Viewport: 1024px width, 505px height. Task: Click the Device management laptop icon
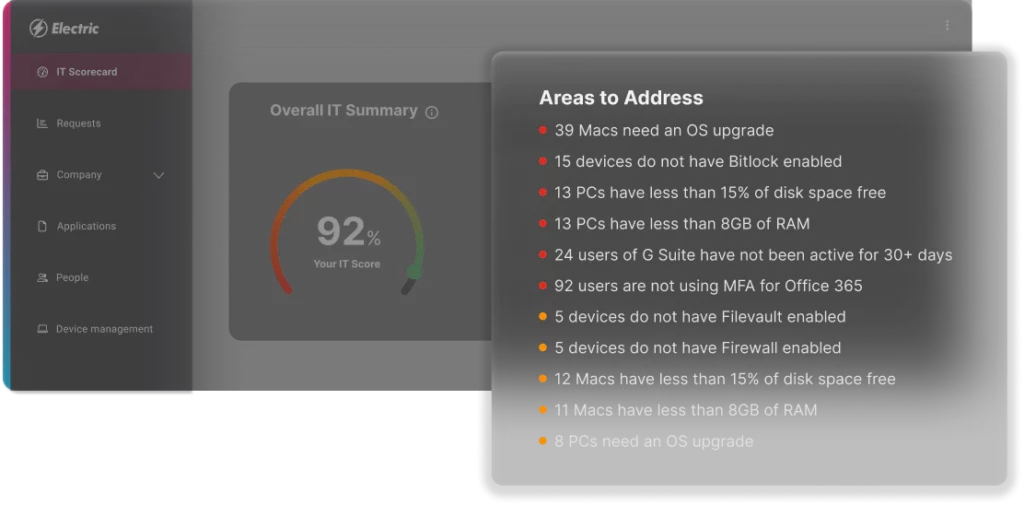pyautogui.click(x=42, y=329)
